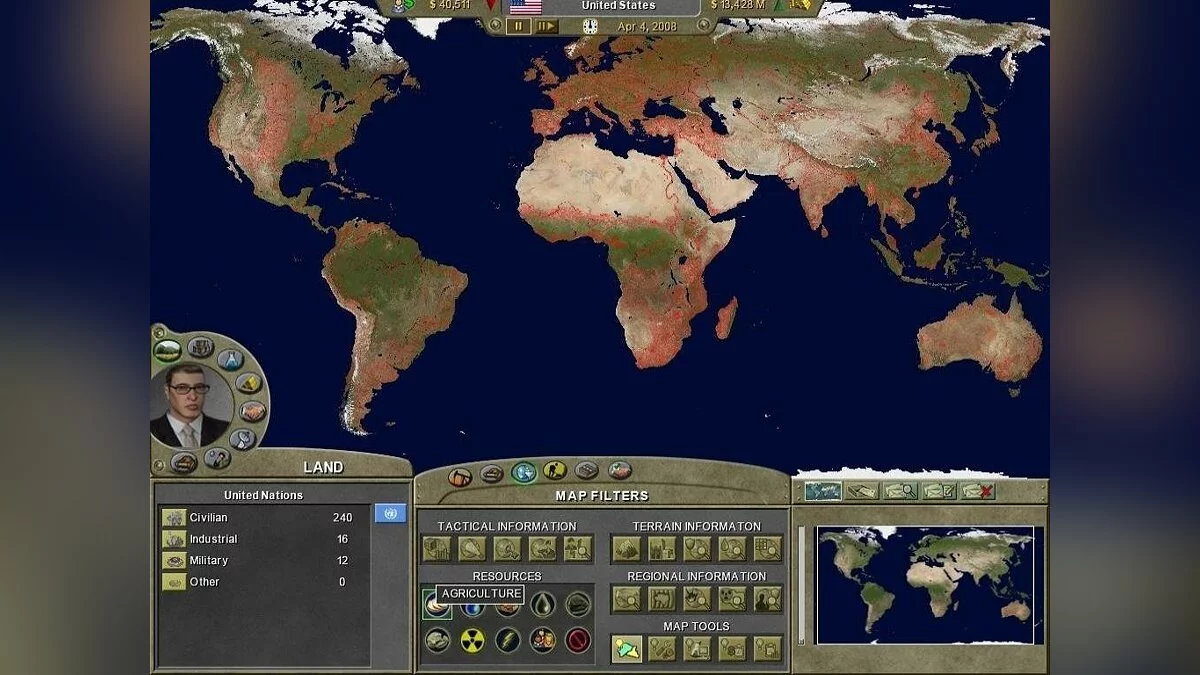The height and width of the screenshot is (675, 1200).
Task: Toggle the grey ore rock resource filter
Action: pyautogui.click(x=437, y=640)
